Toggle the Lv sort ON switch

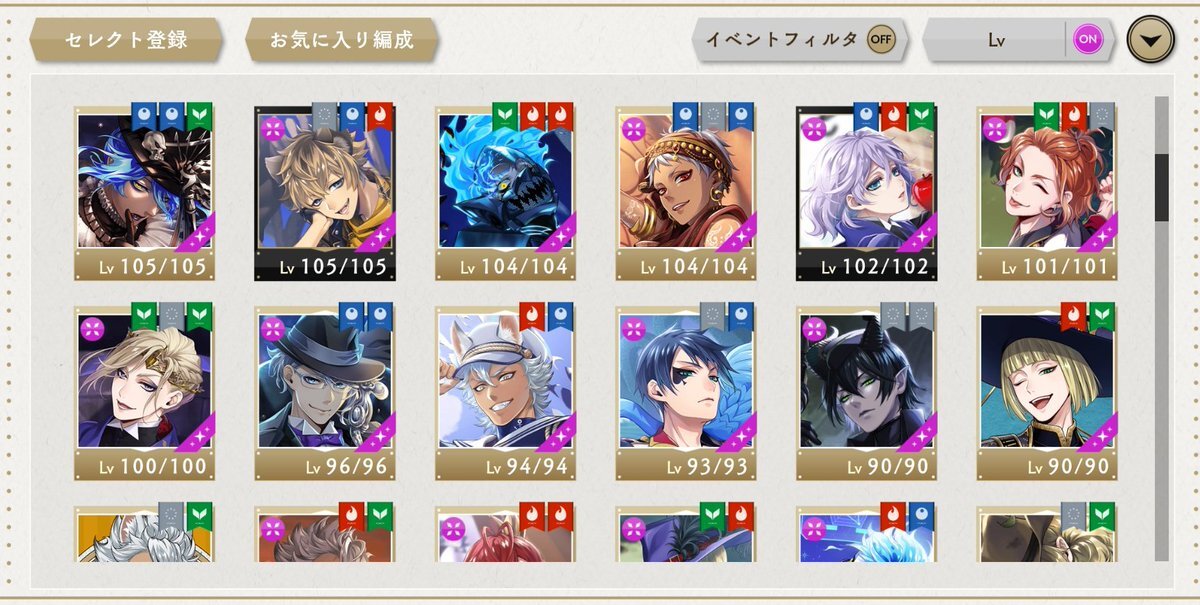(x=1087, y=40)
